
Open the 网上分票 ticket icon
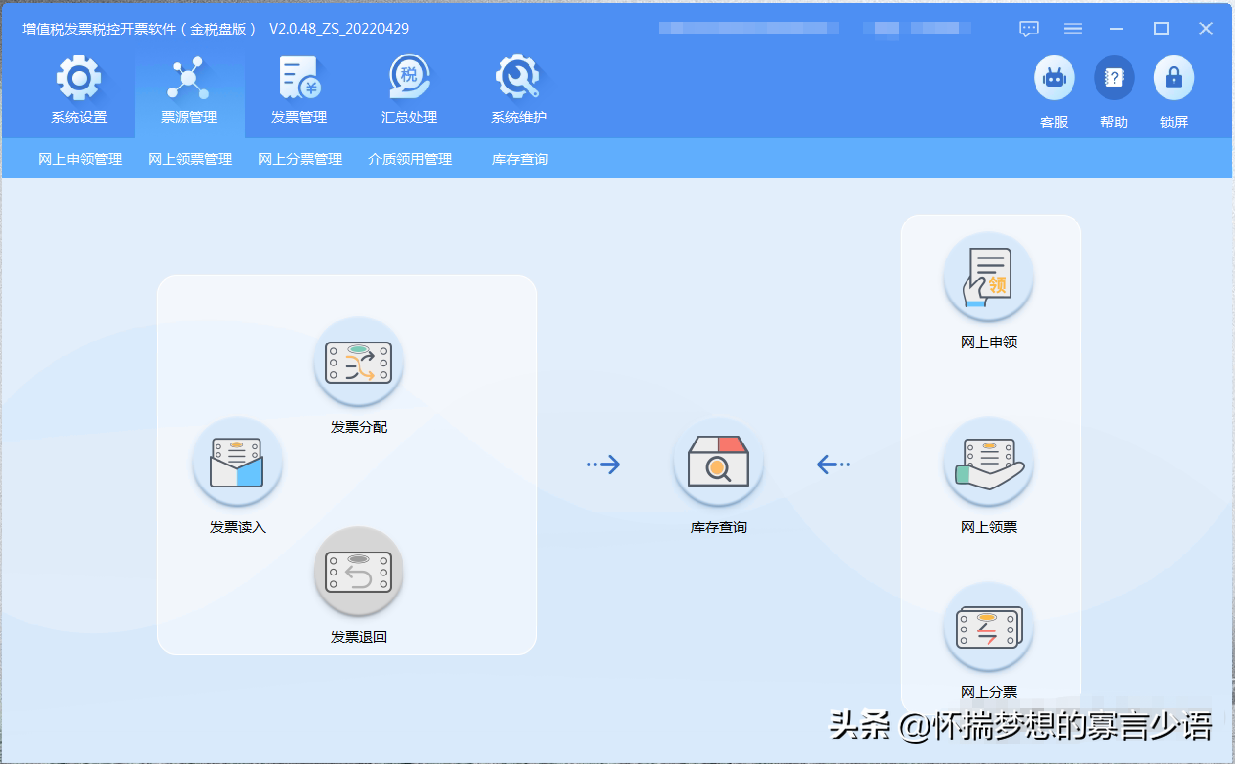tap(989, 628)
